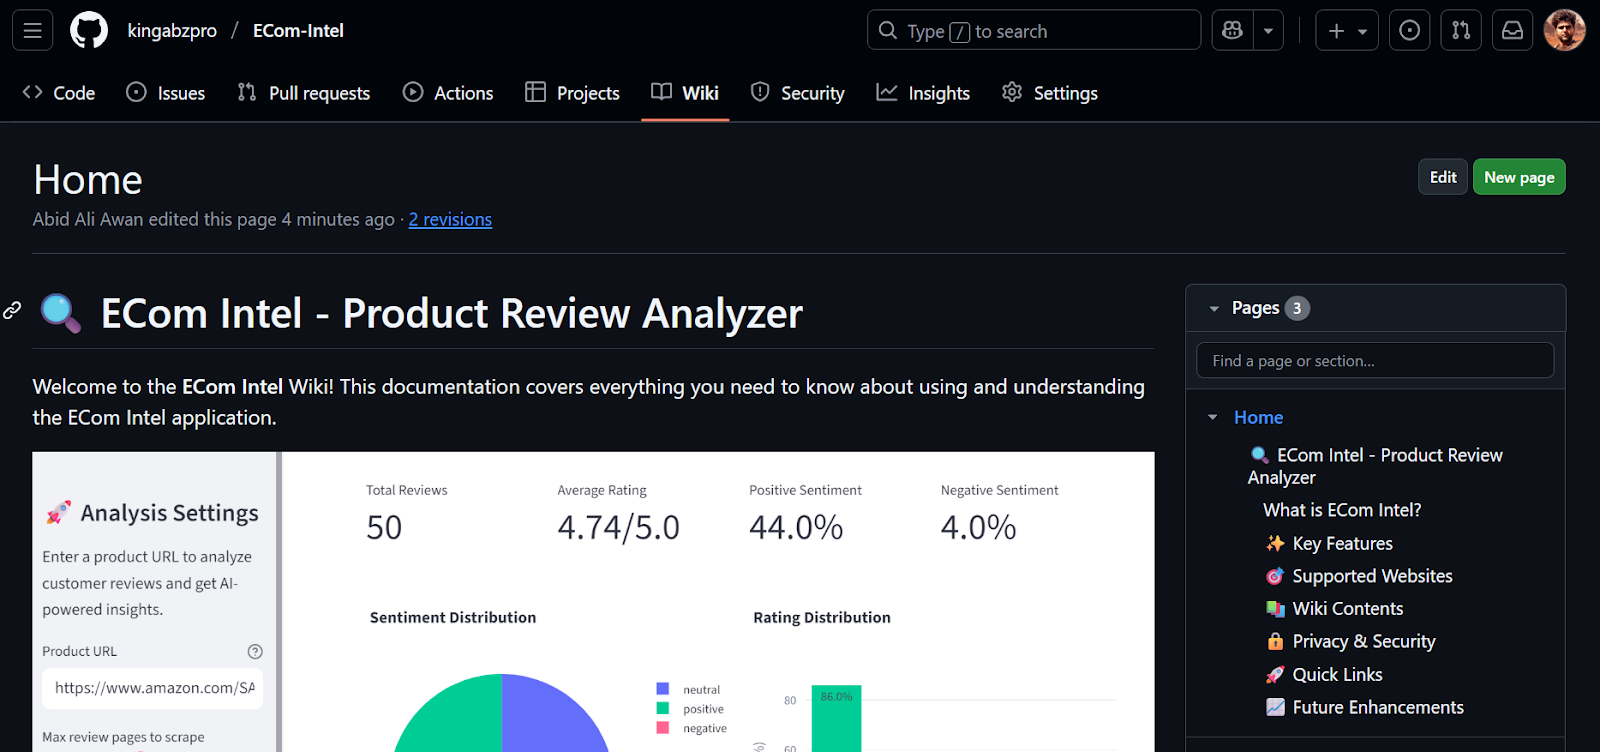Switch to the Code tab
1600x752 pixels.
coord(59,93)
